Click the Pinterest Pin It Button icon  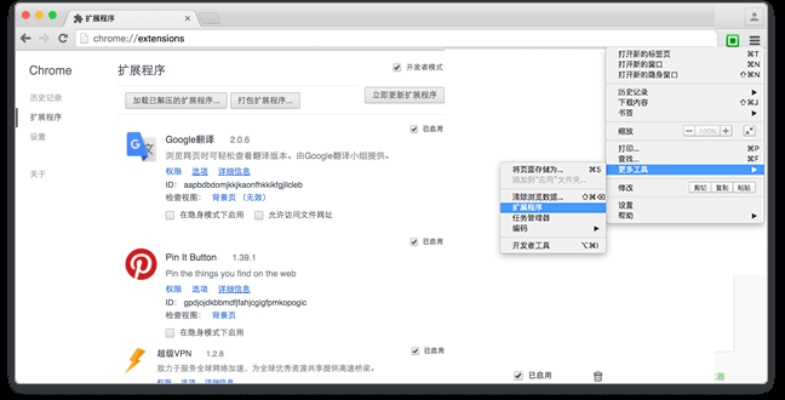[141, 264]
